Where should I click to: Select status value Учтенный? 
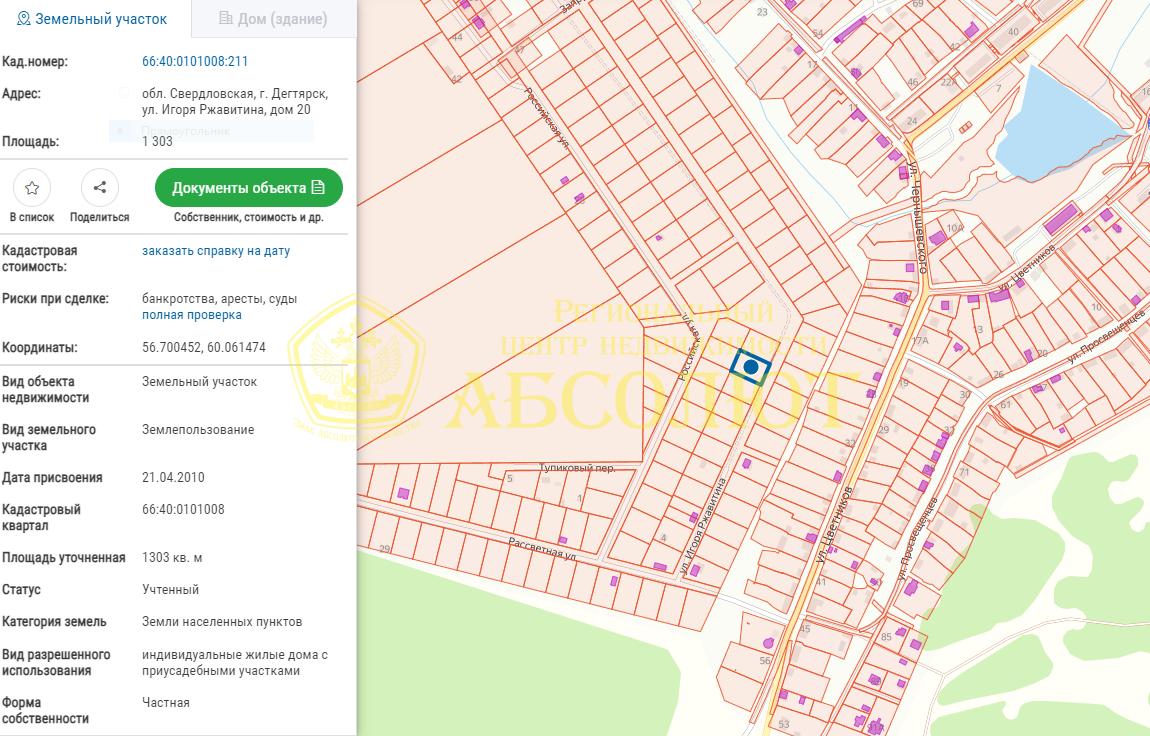170,590
